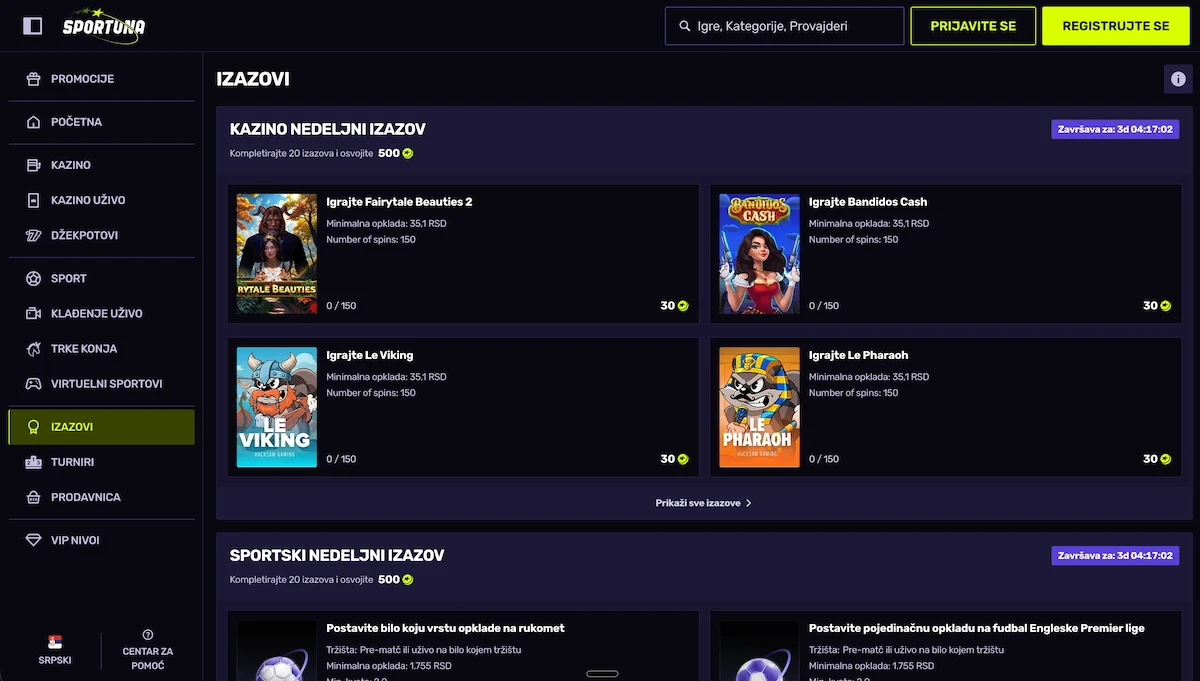Open Centar za pomoć link
This screenshot has width=1200, height=681.
coord(148,650)
